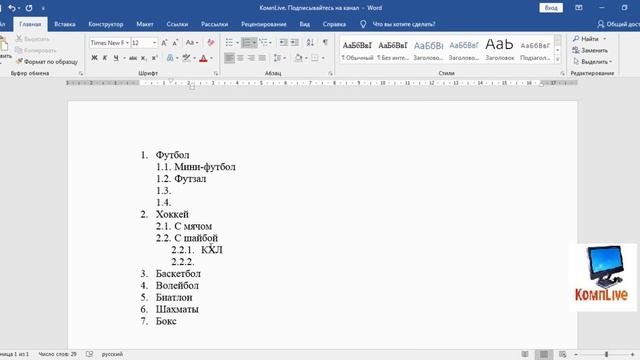Viewport: 640px width, 360px height.
Task: Toggle Align Left paragraph button
Action: point(229,58)
